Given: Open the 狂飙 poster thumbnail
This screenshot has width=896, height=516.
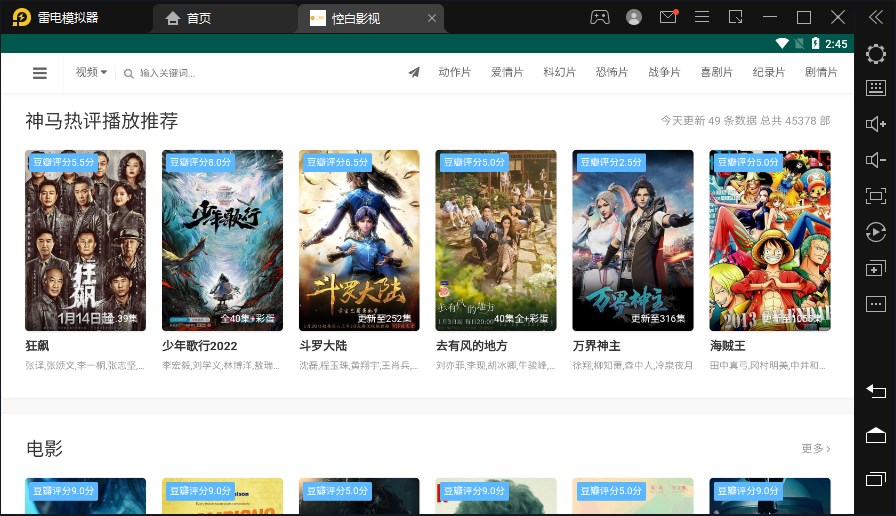Looking at the screenshot, I should coord(85,240).
